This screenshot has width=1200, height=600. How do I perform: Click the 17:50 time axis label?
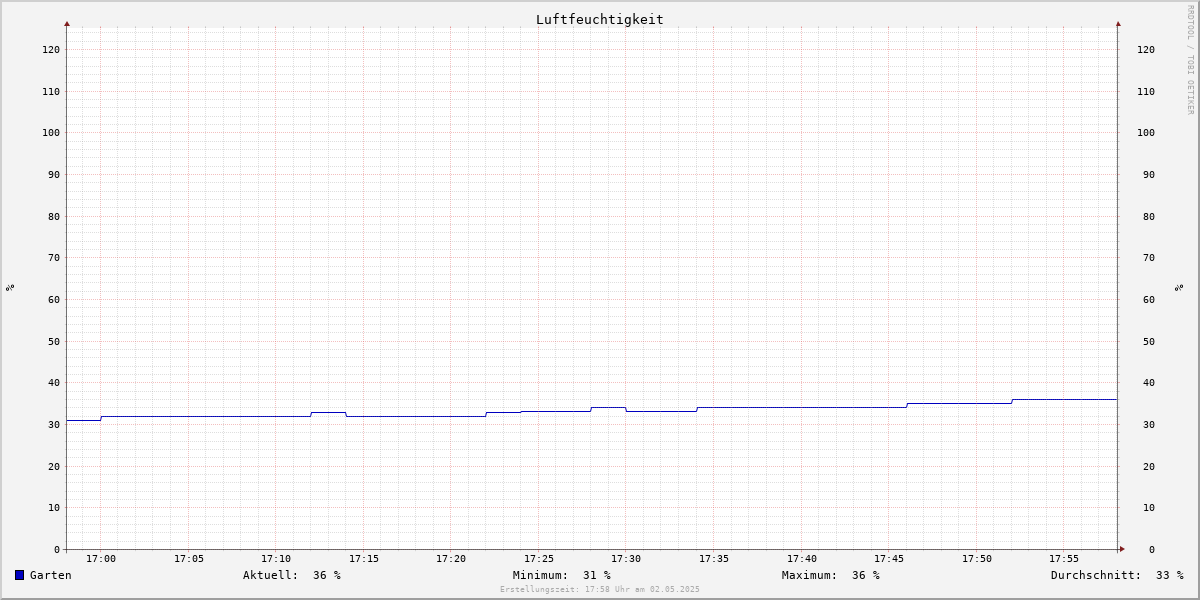(x=977, y=559)
